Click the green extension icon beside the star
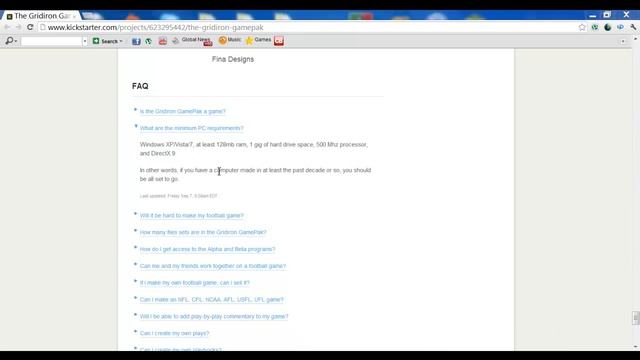640x360 pixels. tap(595, 27)
